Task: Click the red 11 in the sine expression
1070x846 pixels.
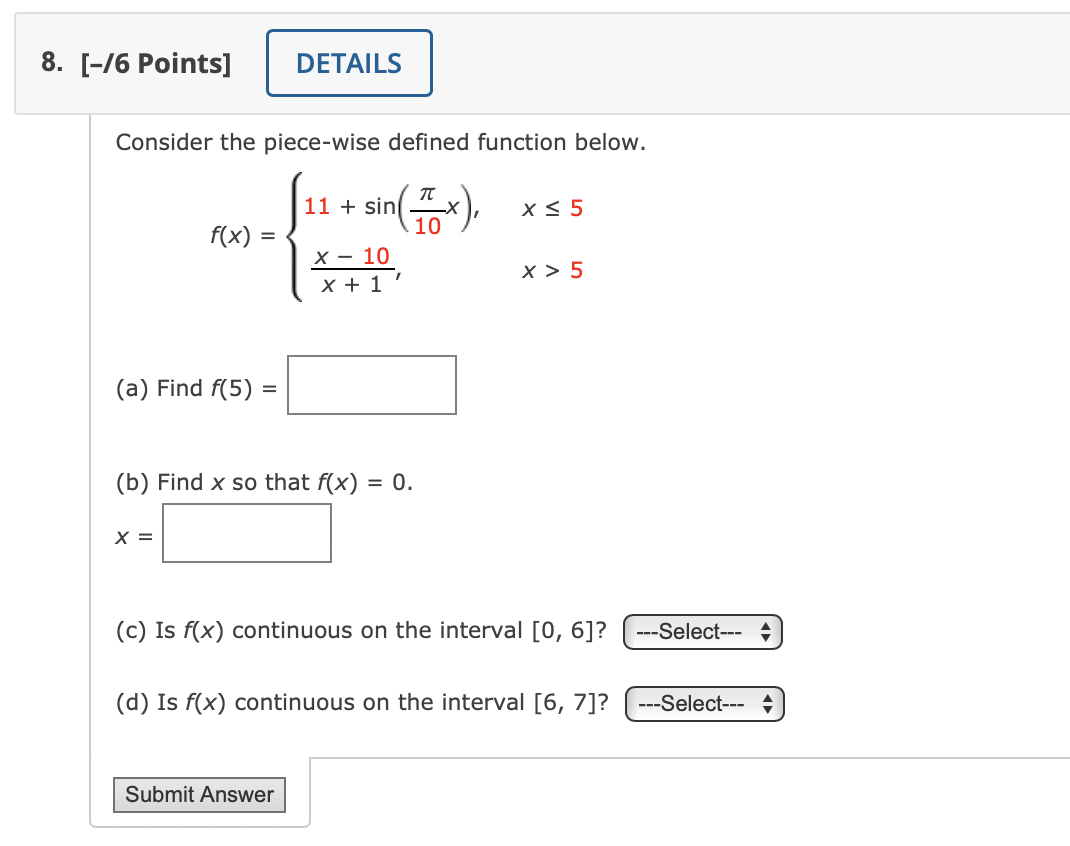Action: point(317,205)
